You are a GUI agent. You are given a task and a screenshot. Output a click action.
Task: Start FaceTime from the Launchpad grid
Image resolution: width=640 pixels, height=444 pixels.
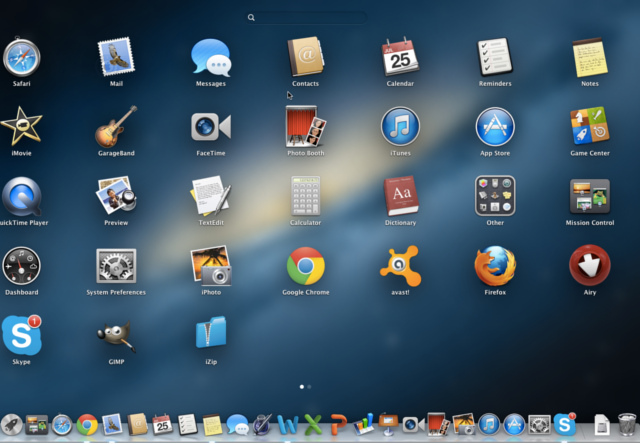[x=211, y=127]
